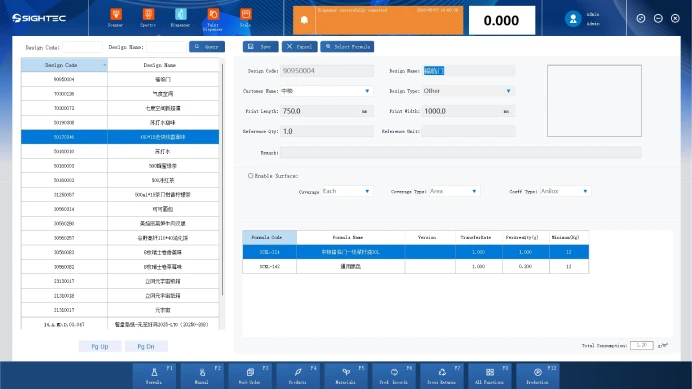692x389 pixels.
Task: Expand the Design Type dropdown showing Other
Action: [508, 91]
